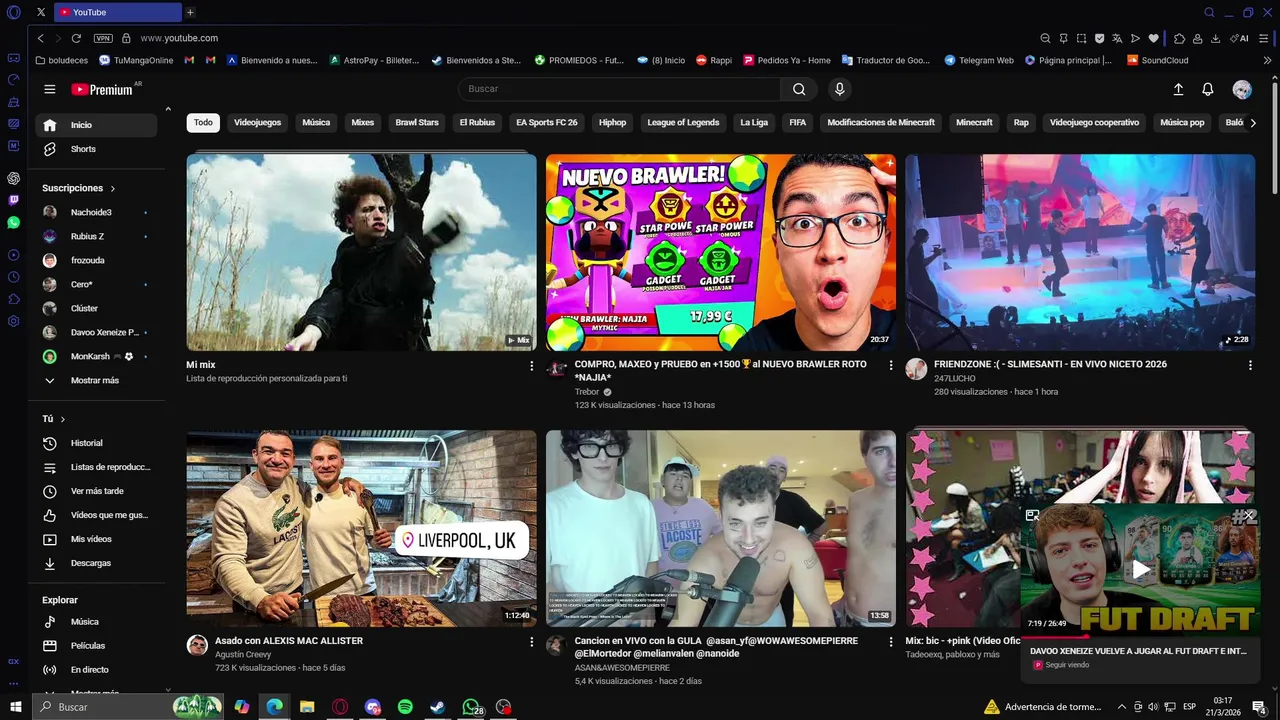Open SoundCloud bookmark
Image resolution: width=1280 pixels, height=720 pixels.
coord(1157,60)
